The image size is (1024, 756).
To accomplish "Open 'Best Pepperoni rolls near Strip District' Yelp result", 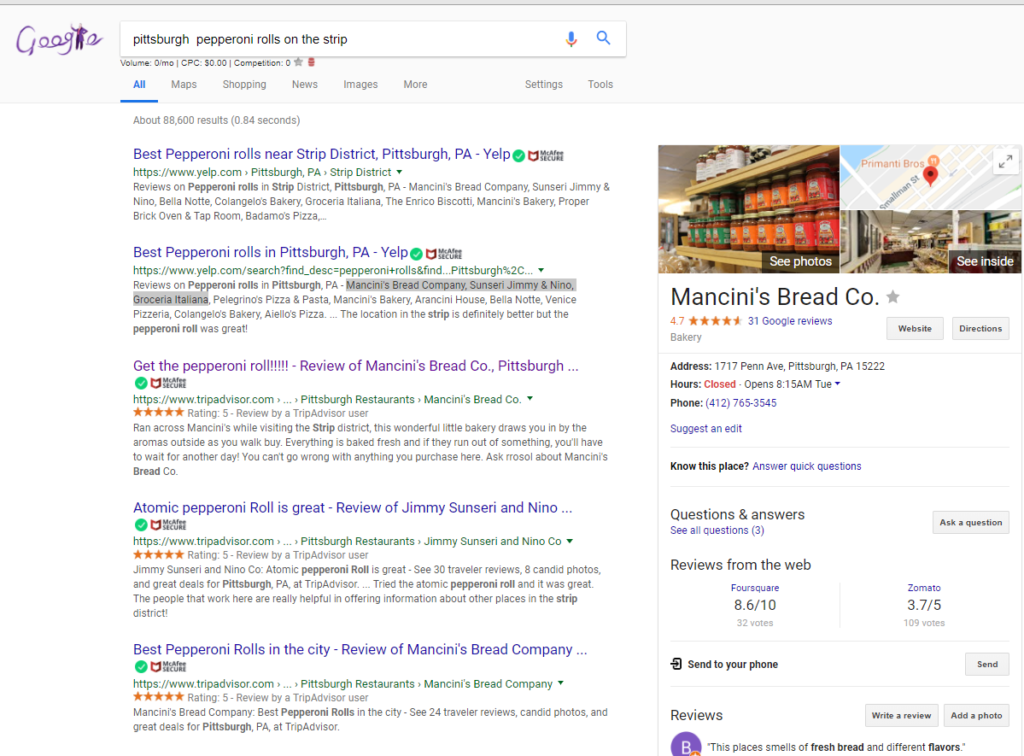I will click(321, 154).
